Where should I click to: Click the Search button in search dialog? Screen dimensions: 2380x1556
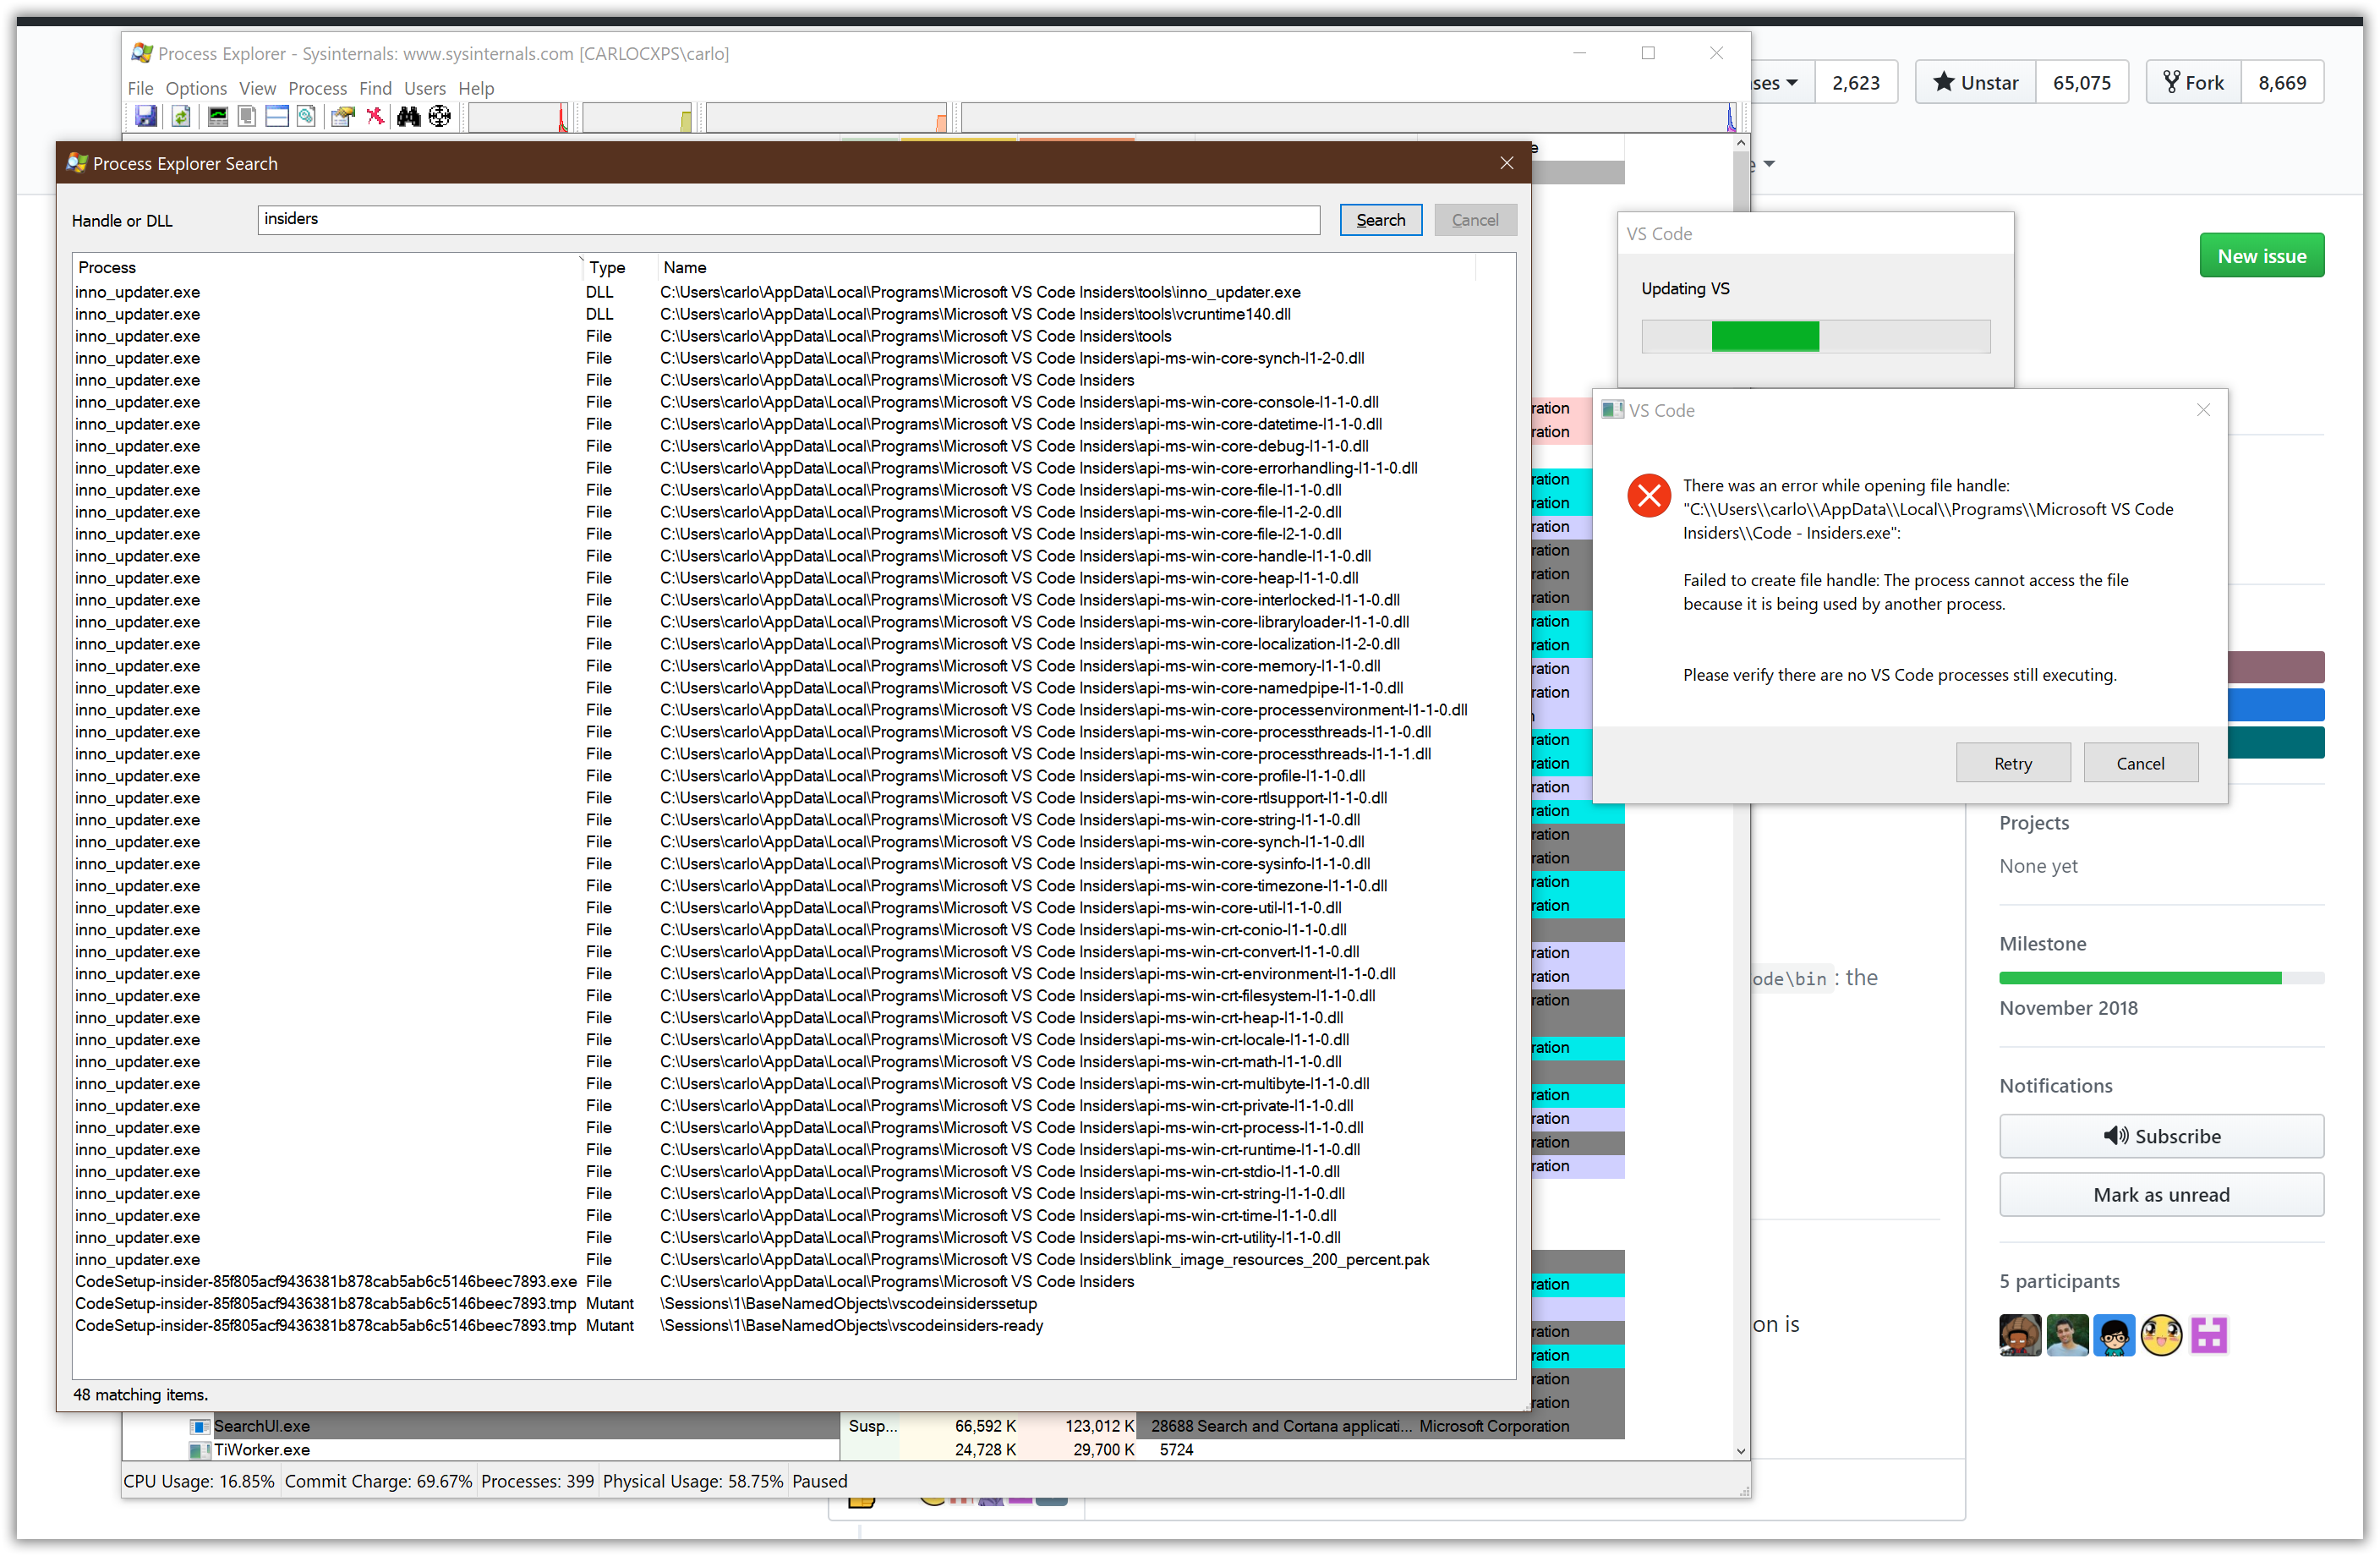(x=1380, y=220)
